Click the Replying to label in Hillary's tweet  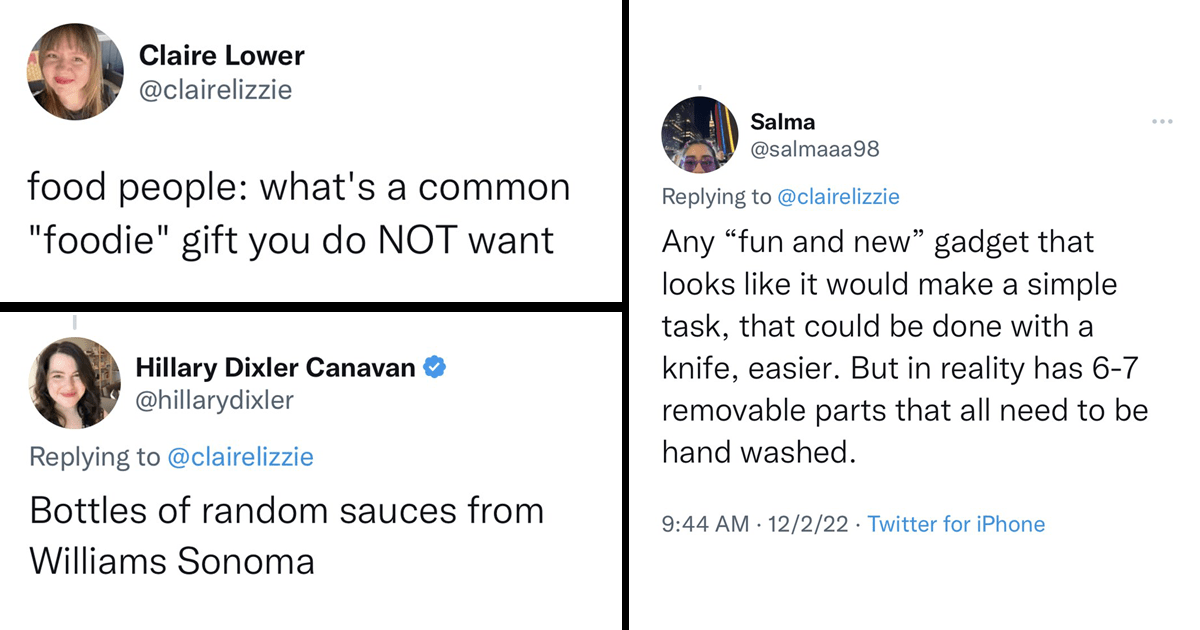(95, 457)
